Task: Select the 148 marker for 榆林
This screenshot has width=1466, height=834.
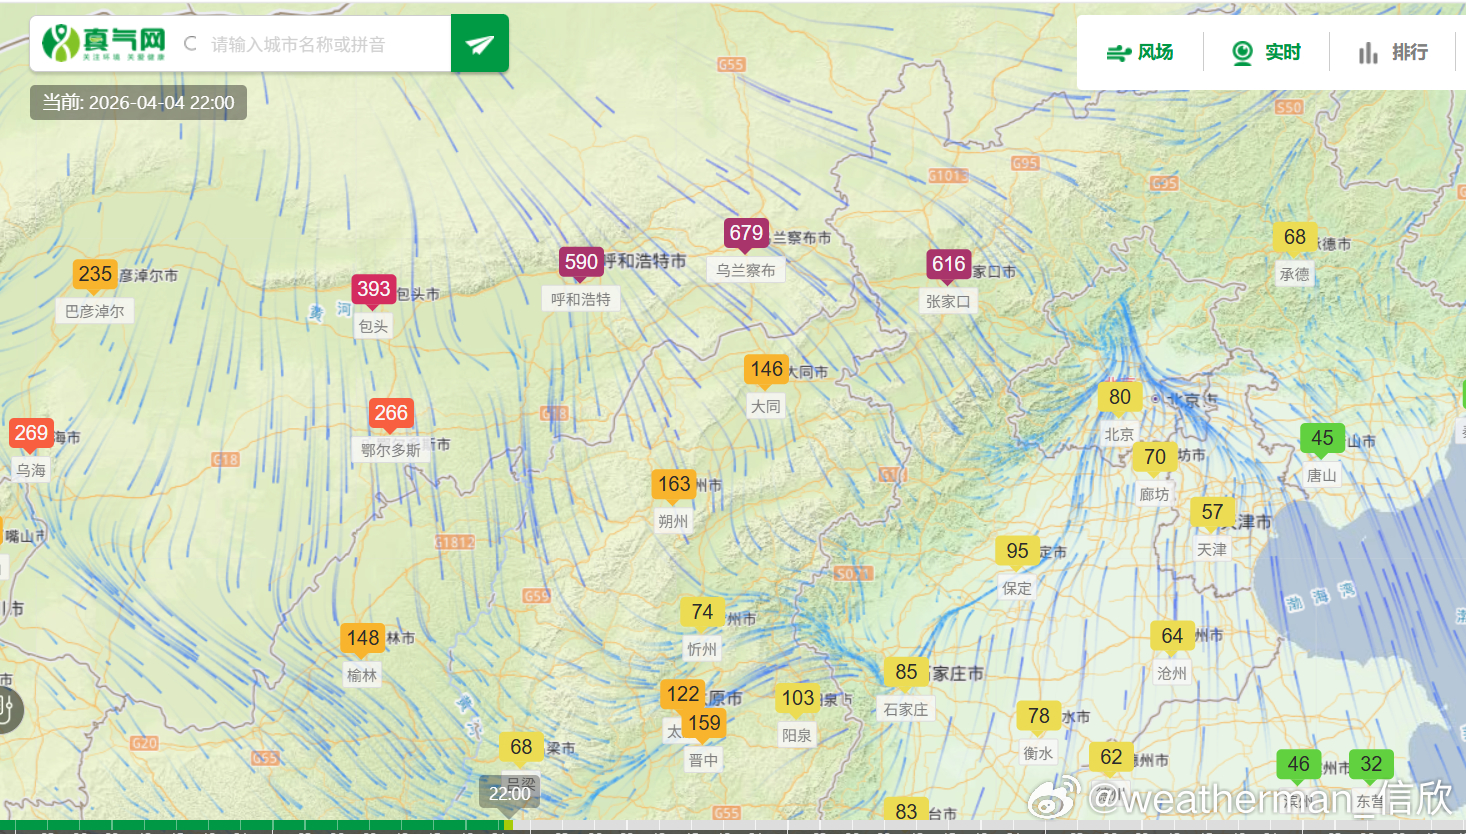Action: coord(363,638)
